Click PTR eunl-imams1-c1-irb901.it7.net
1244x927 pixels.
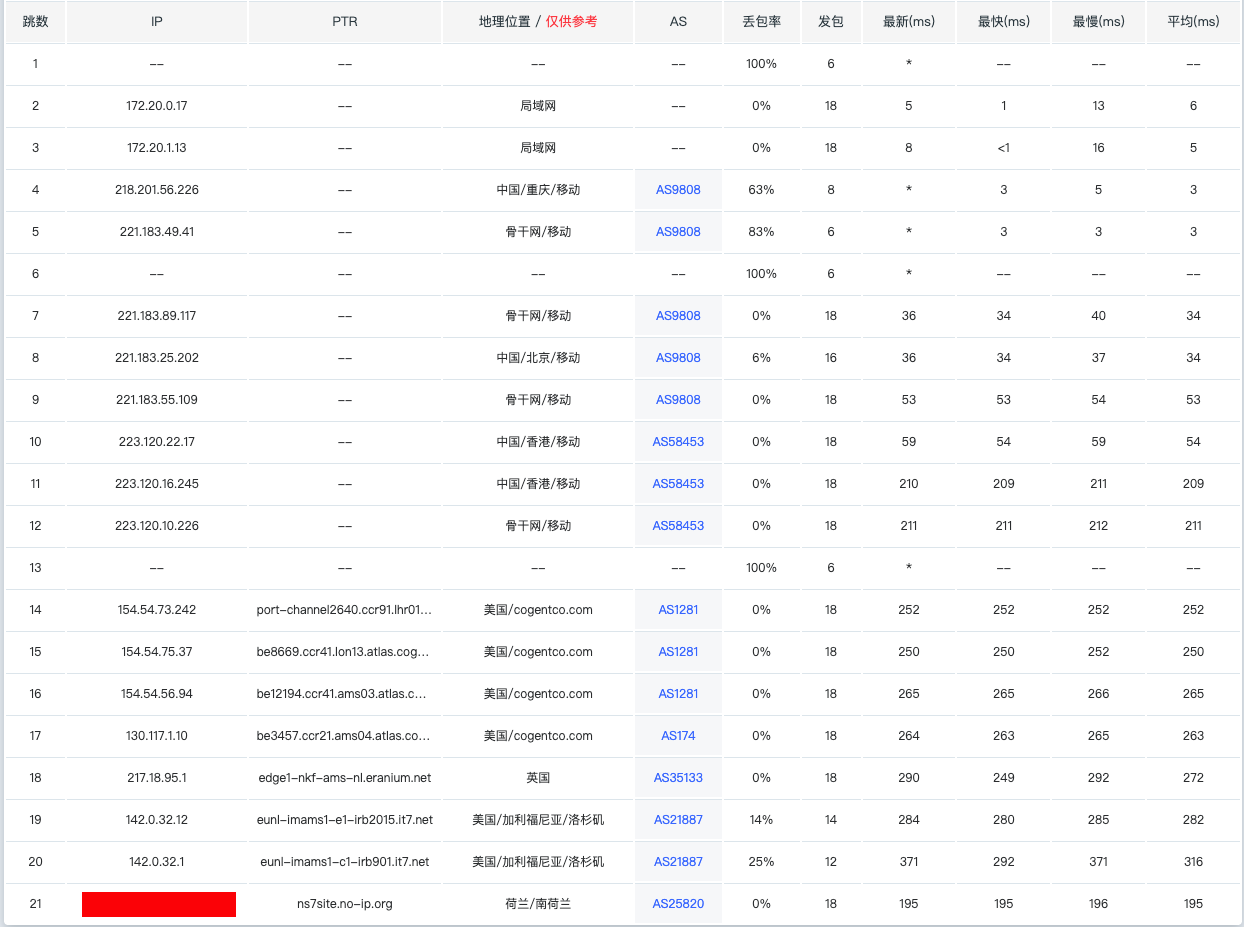tap(345, 862)
